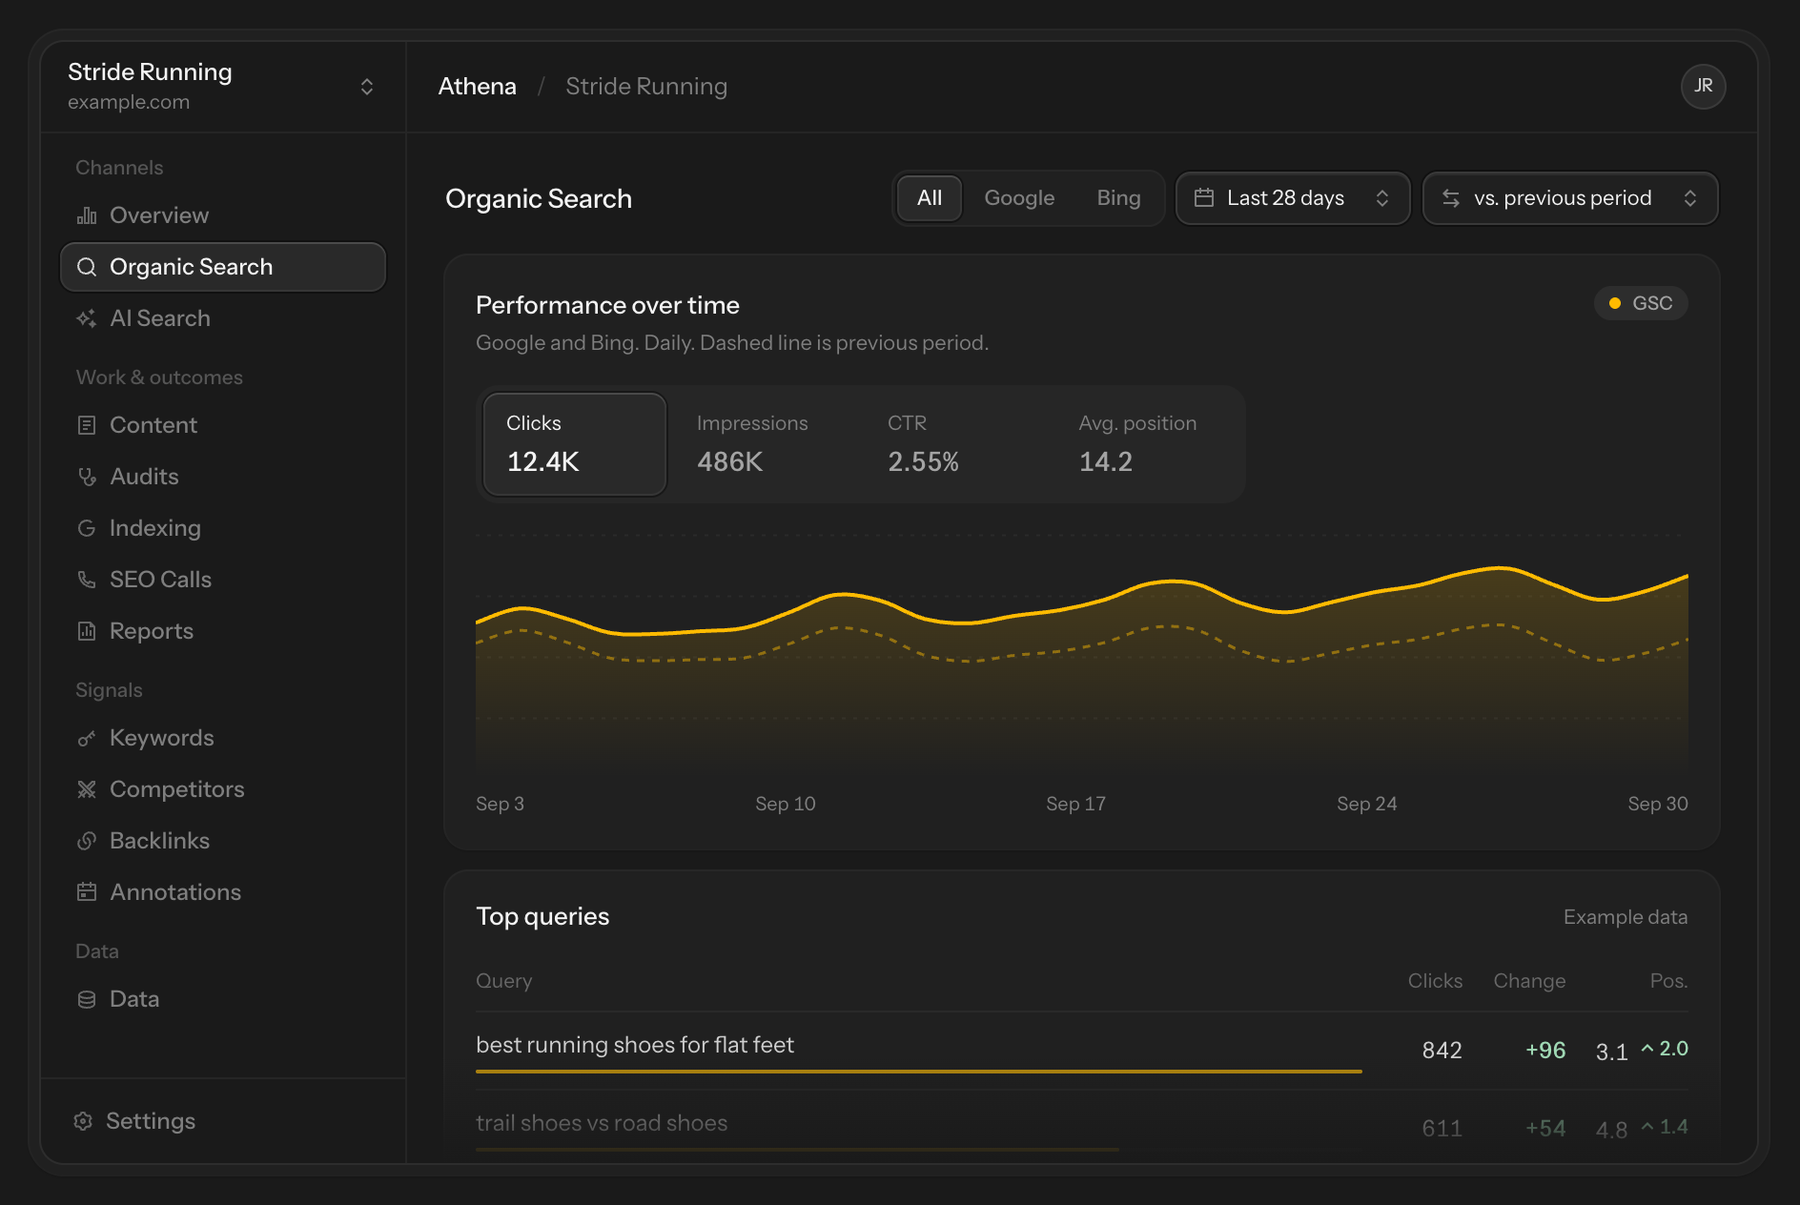1800x1205 pixels.
Task: Go to AI Search in sidebar
Action: click(222, 318)
